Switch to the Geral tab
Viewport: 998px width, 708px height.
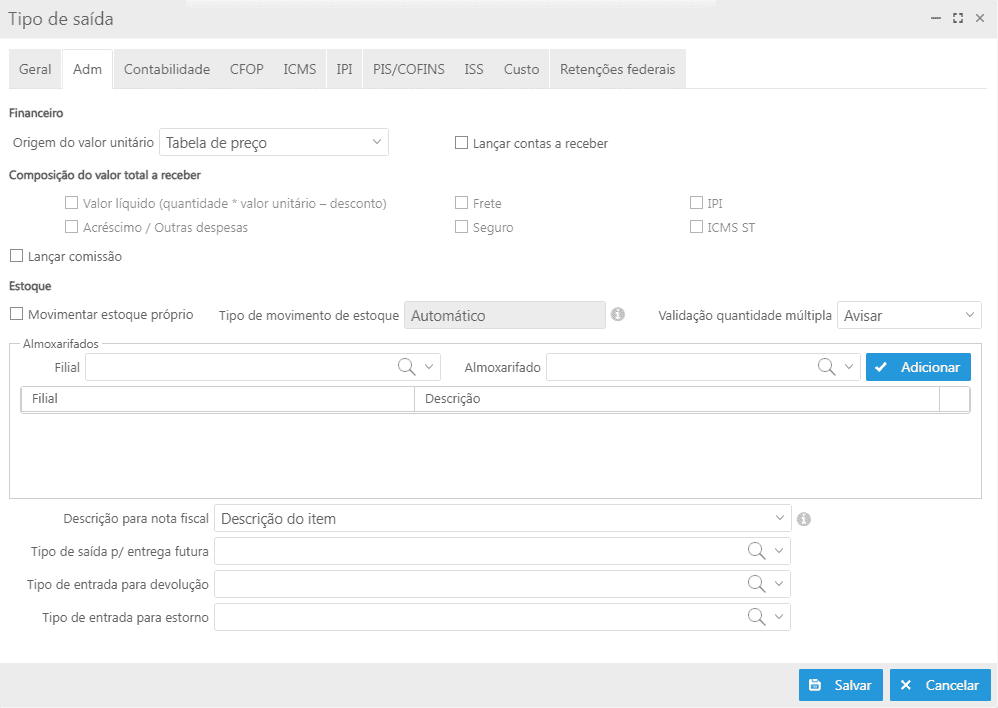click(35, 69)
